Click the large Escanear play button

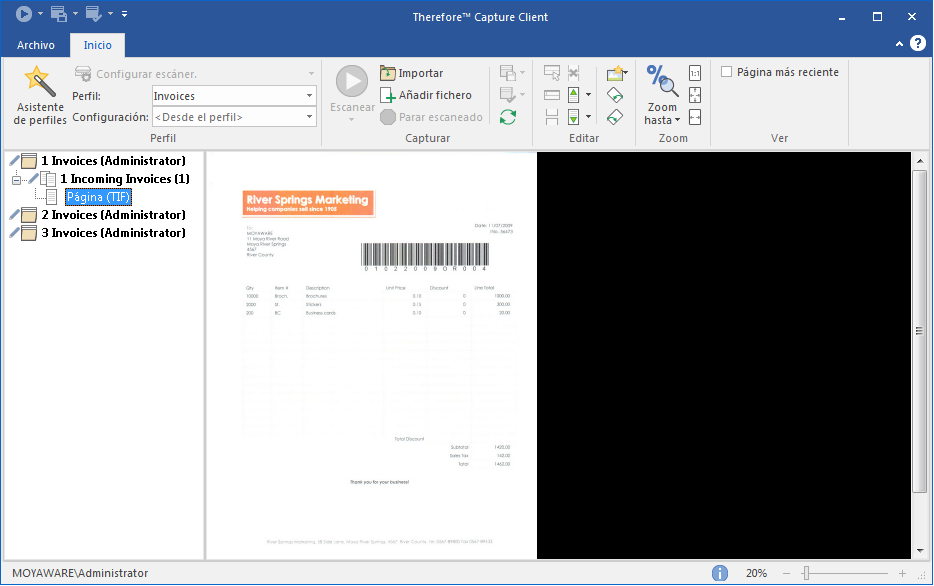tap(352, 82)
